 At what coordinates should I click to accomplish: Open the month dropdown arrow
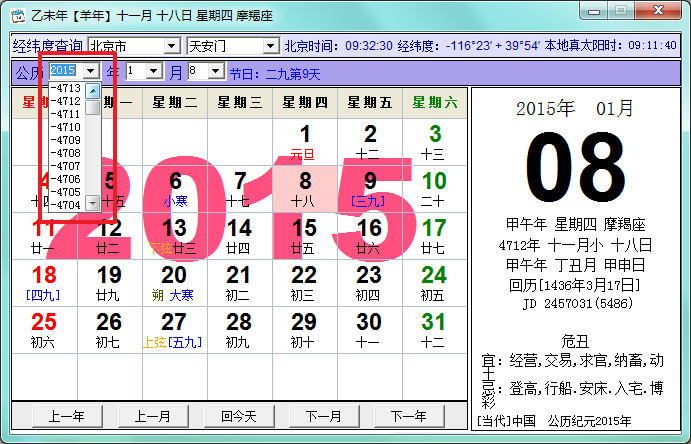point(154,71)
